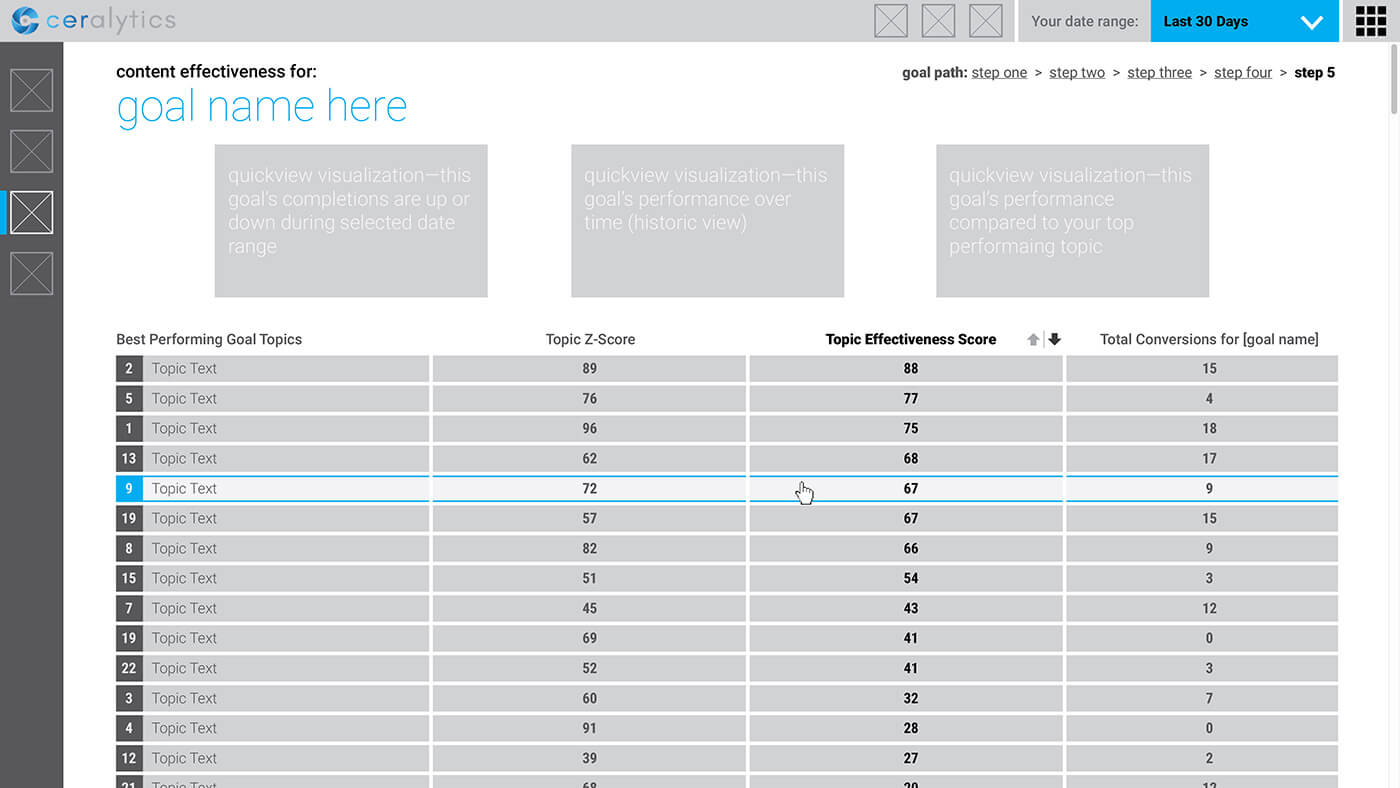Select the active third left sidebar icon
The height and width of the screenshot is (788, 1400).
(x=31, y=213)
